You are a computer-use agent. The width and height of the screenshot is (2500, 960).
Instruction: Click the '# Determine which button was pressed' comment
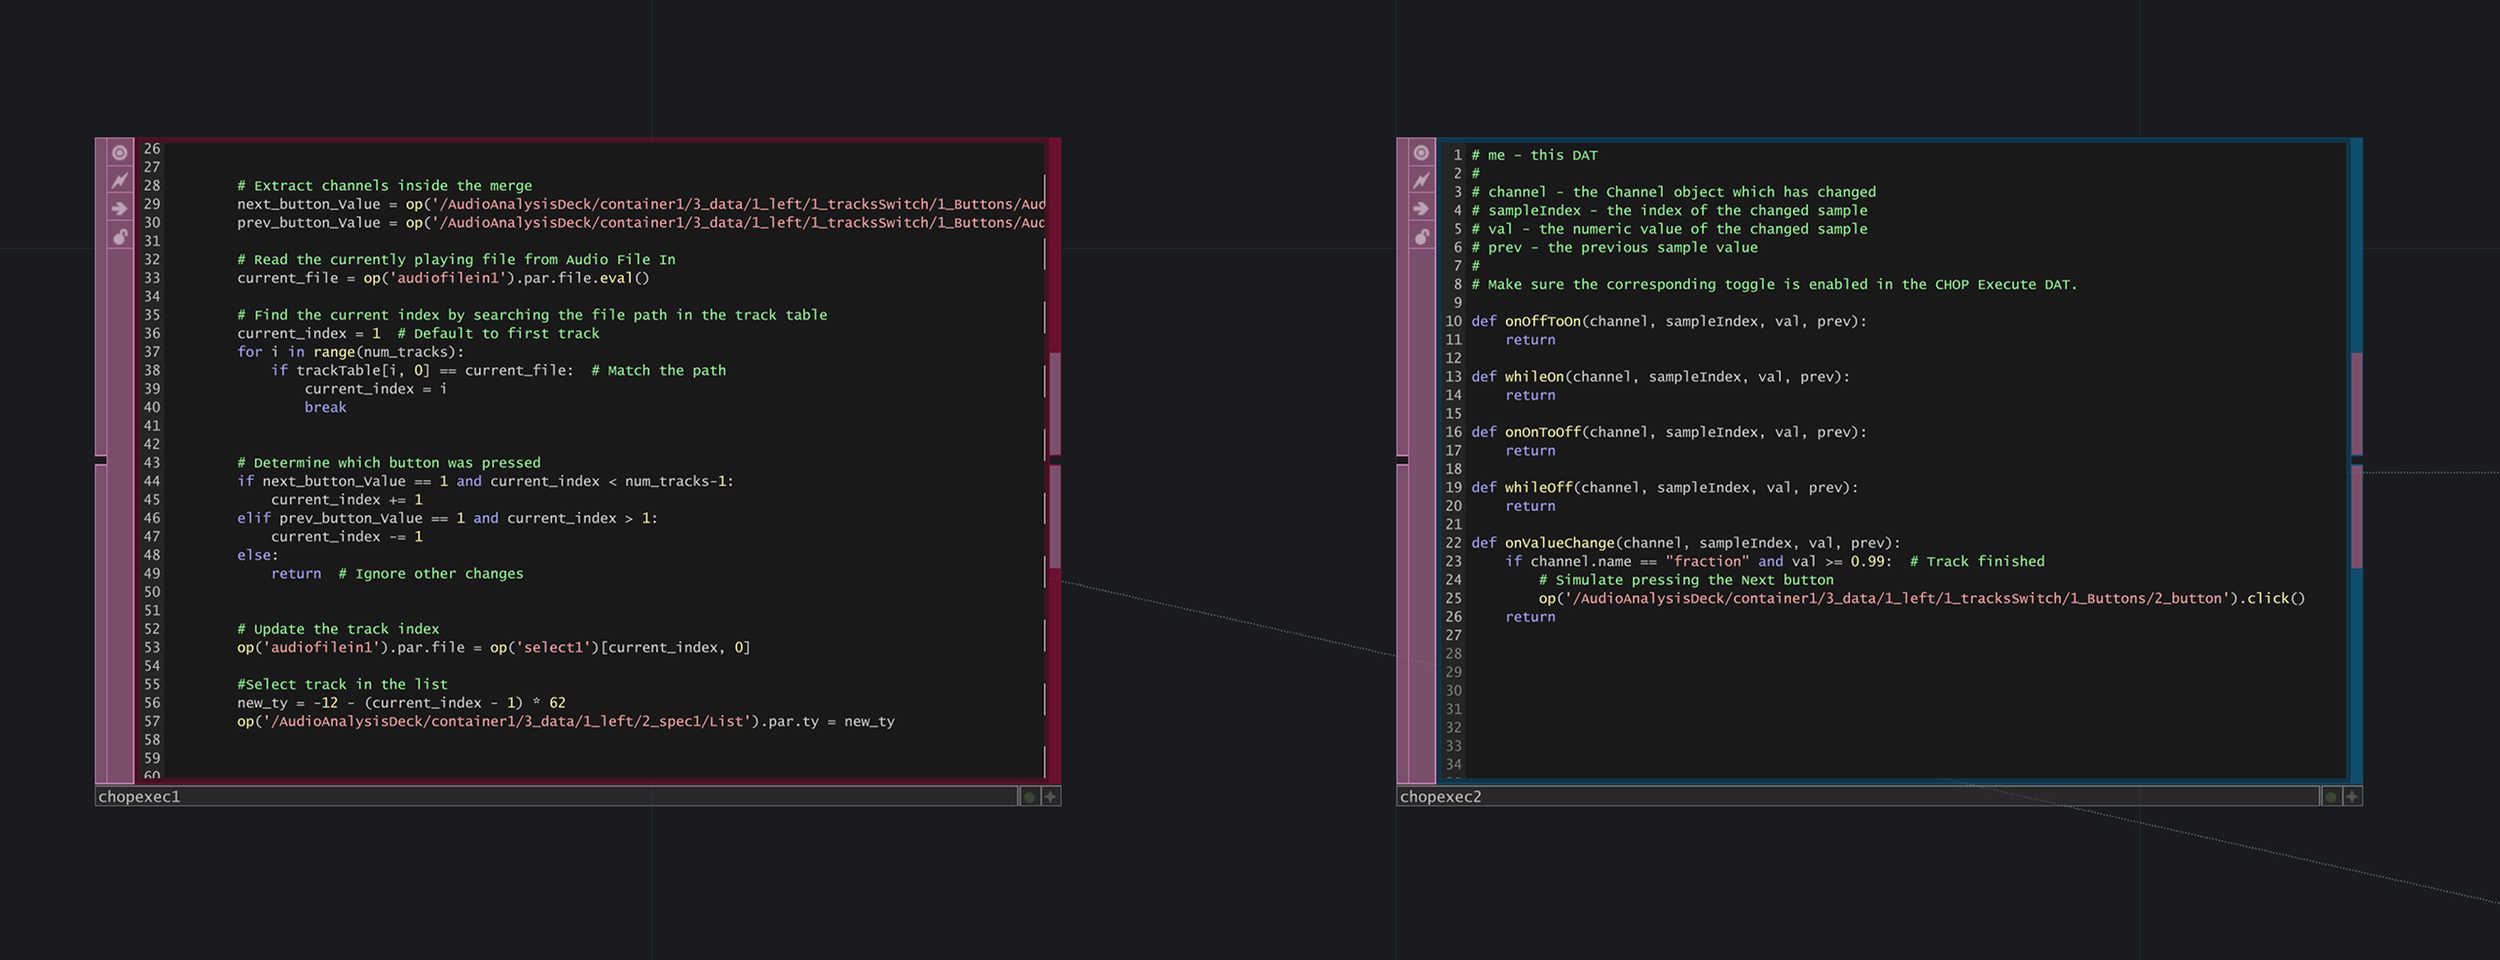388,463
